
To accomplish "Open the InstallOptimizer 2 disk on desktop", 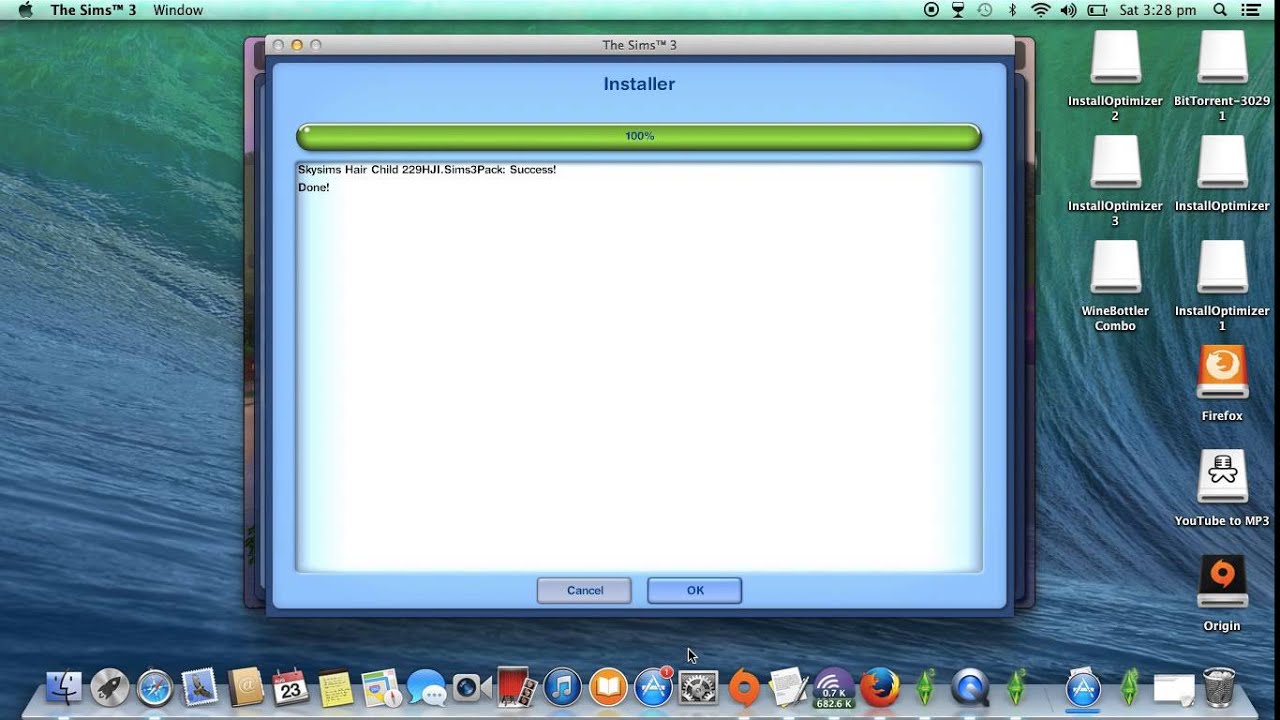I will pyautogui.click(x=1115, y=58).
